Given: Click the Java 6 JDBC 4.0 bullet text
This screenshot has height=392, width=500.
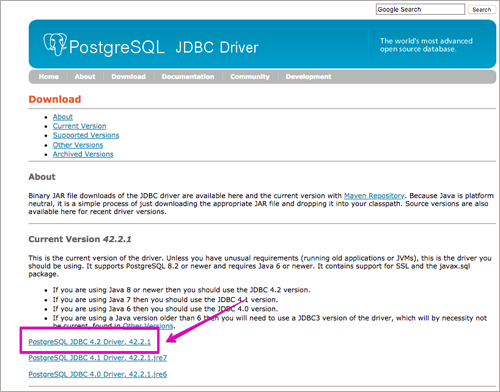Looking at the screenshot, I should coord(165,309).
